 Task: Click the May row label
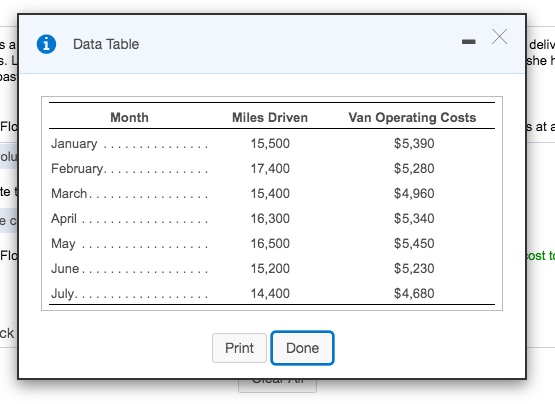(x=63, y=244)
